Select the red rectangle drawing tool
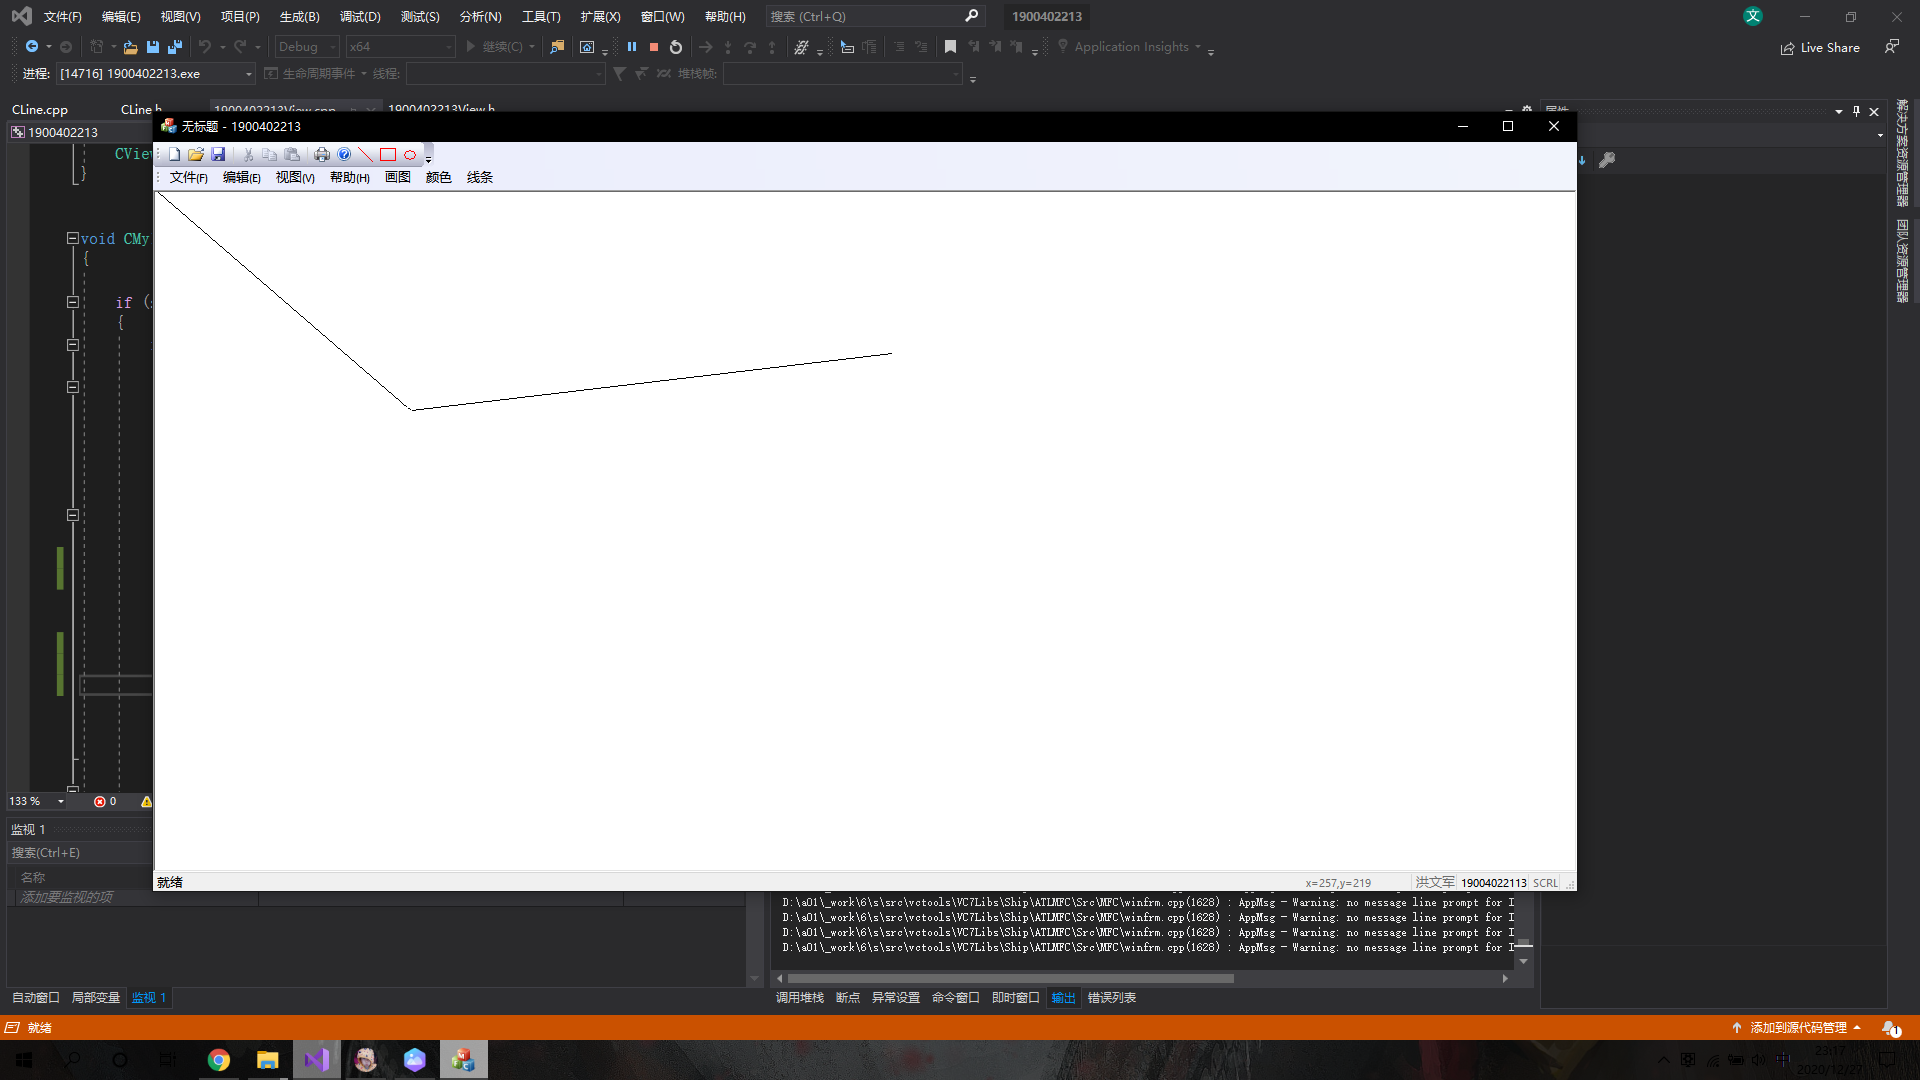Image resolution: width=1920 pixels, height=1080 pixels. coord(388,154)
